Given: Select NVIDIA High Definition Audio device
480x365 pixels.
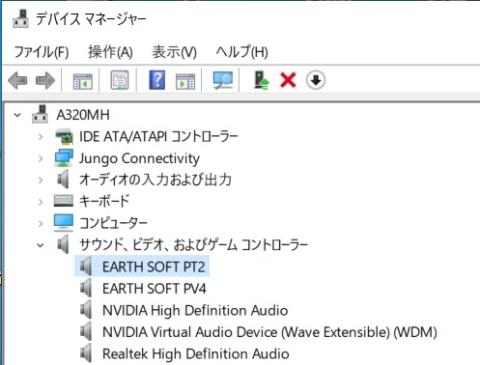Looking at the screenshot, I should [195, 310].
